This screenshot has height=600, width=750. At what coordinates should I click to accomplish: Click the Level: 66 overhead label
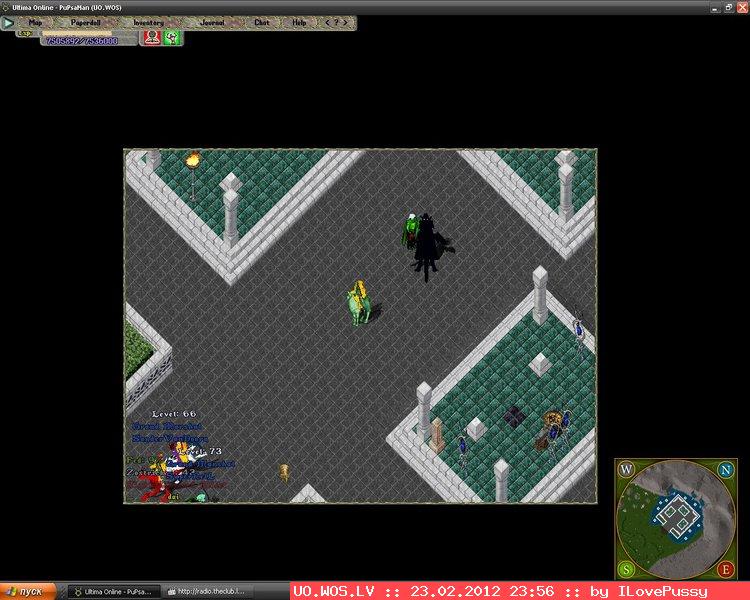point(174,414)
